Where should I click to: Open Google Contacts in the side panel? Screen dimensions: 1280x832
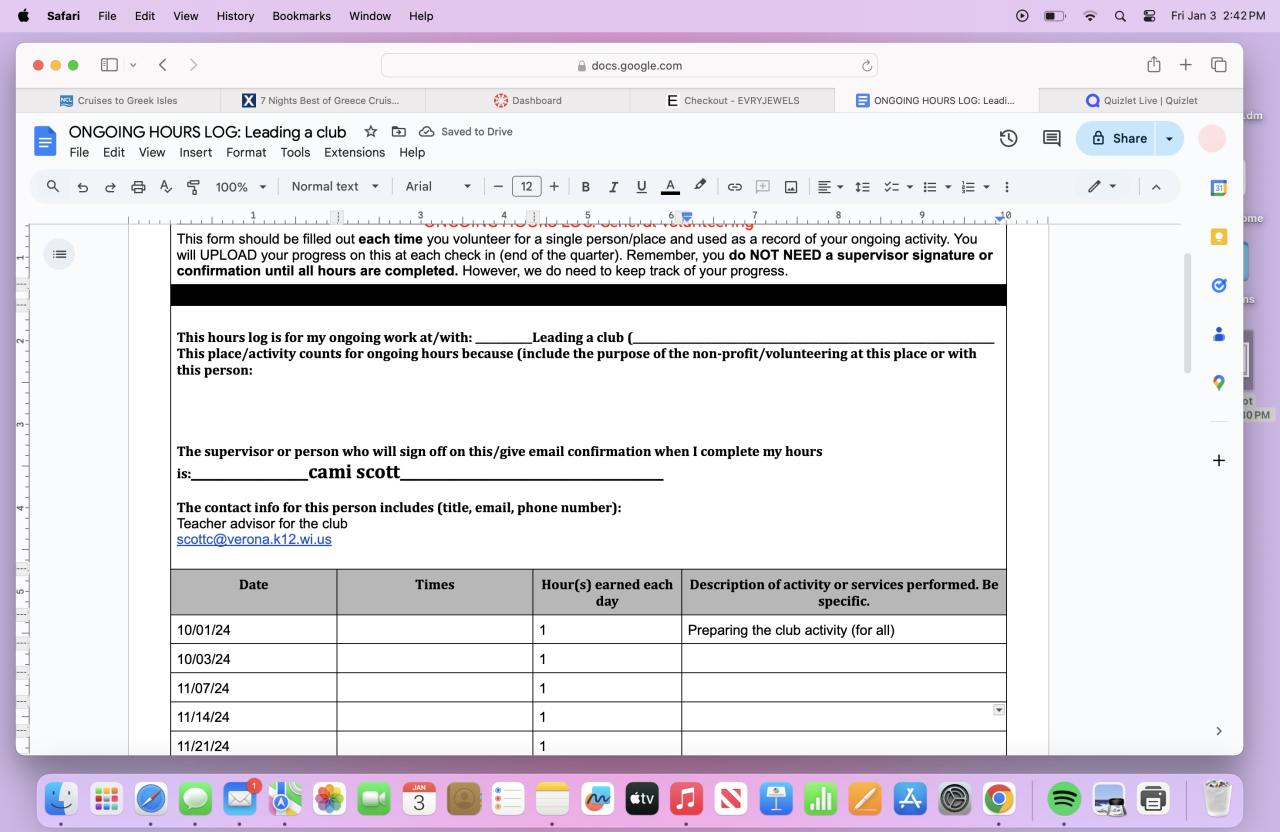(x=1218, y=334)
